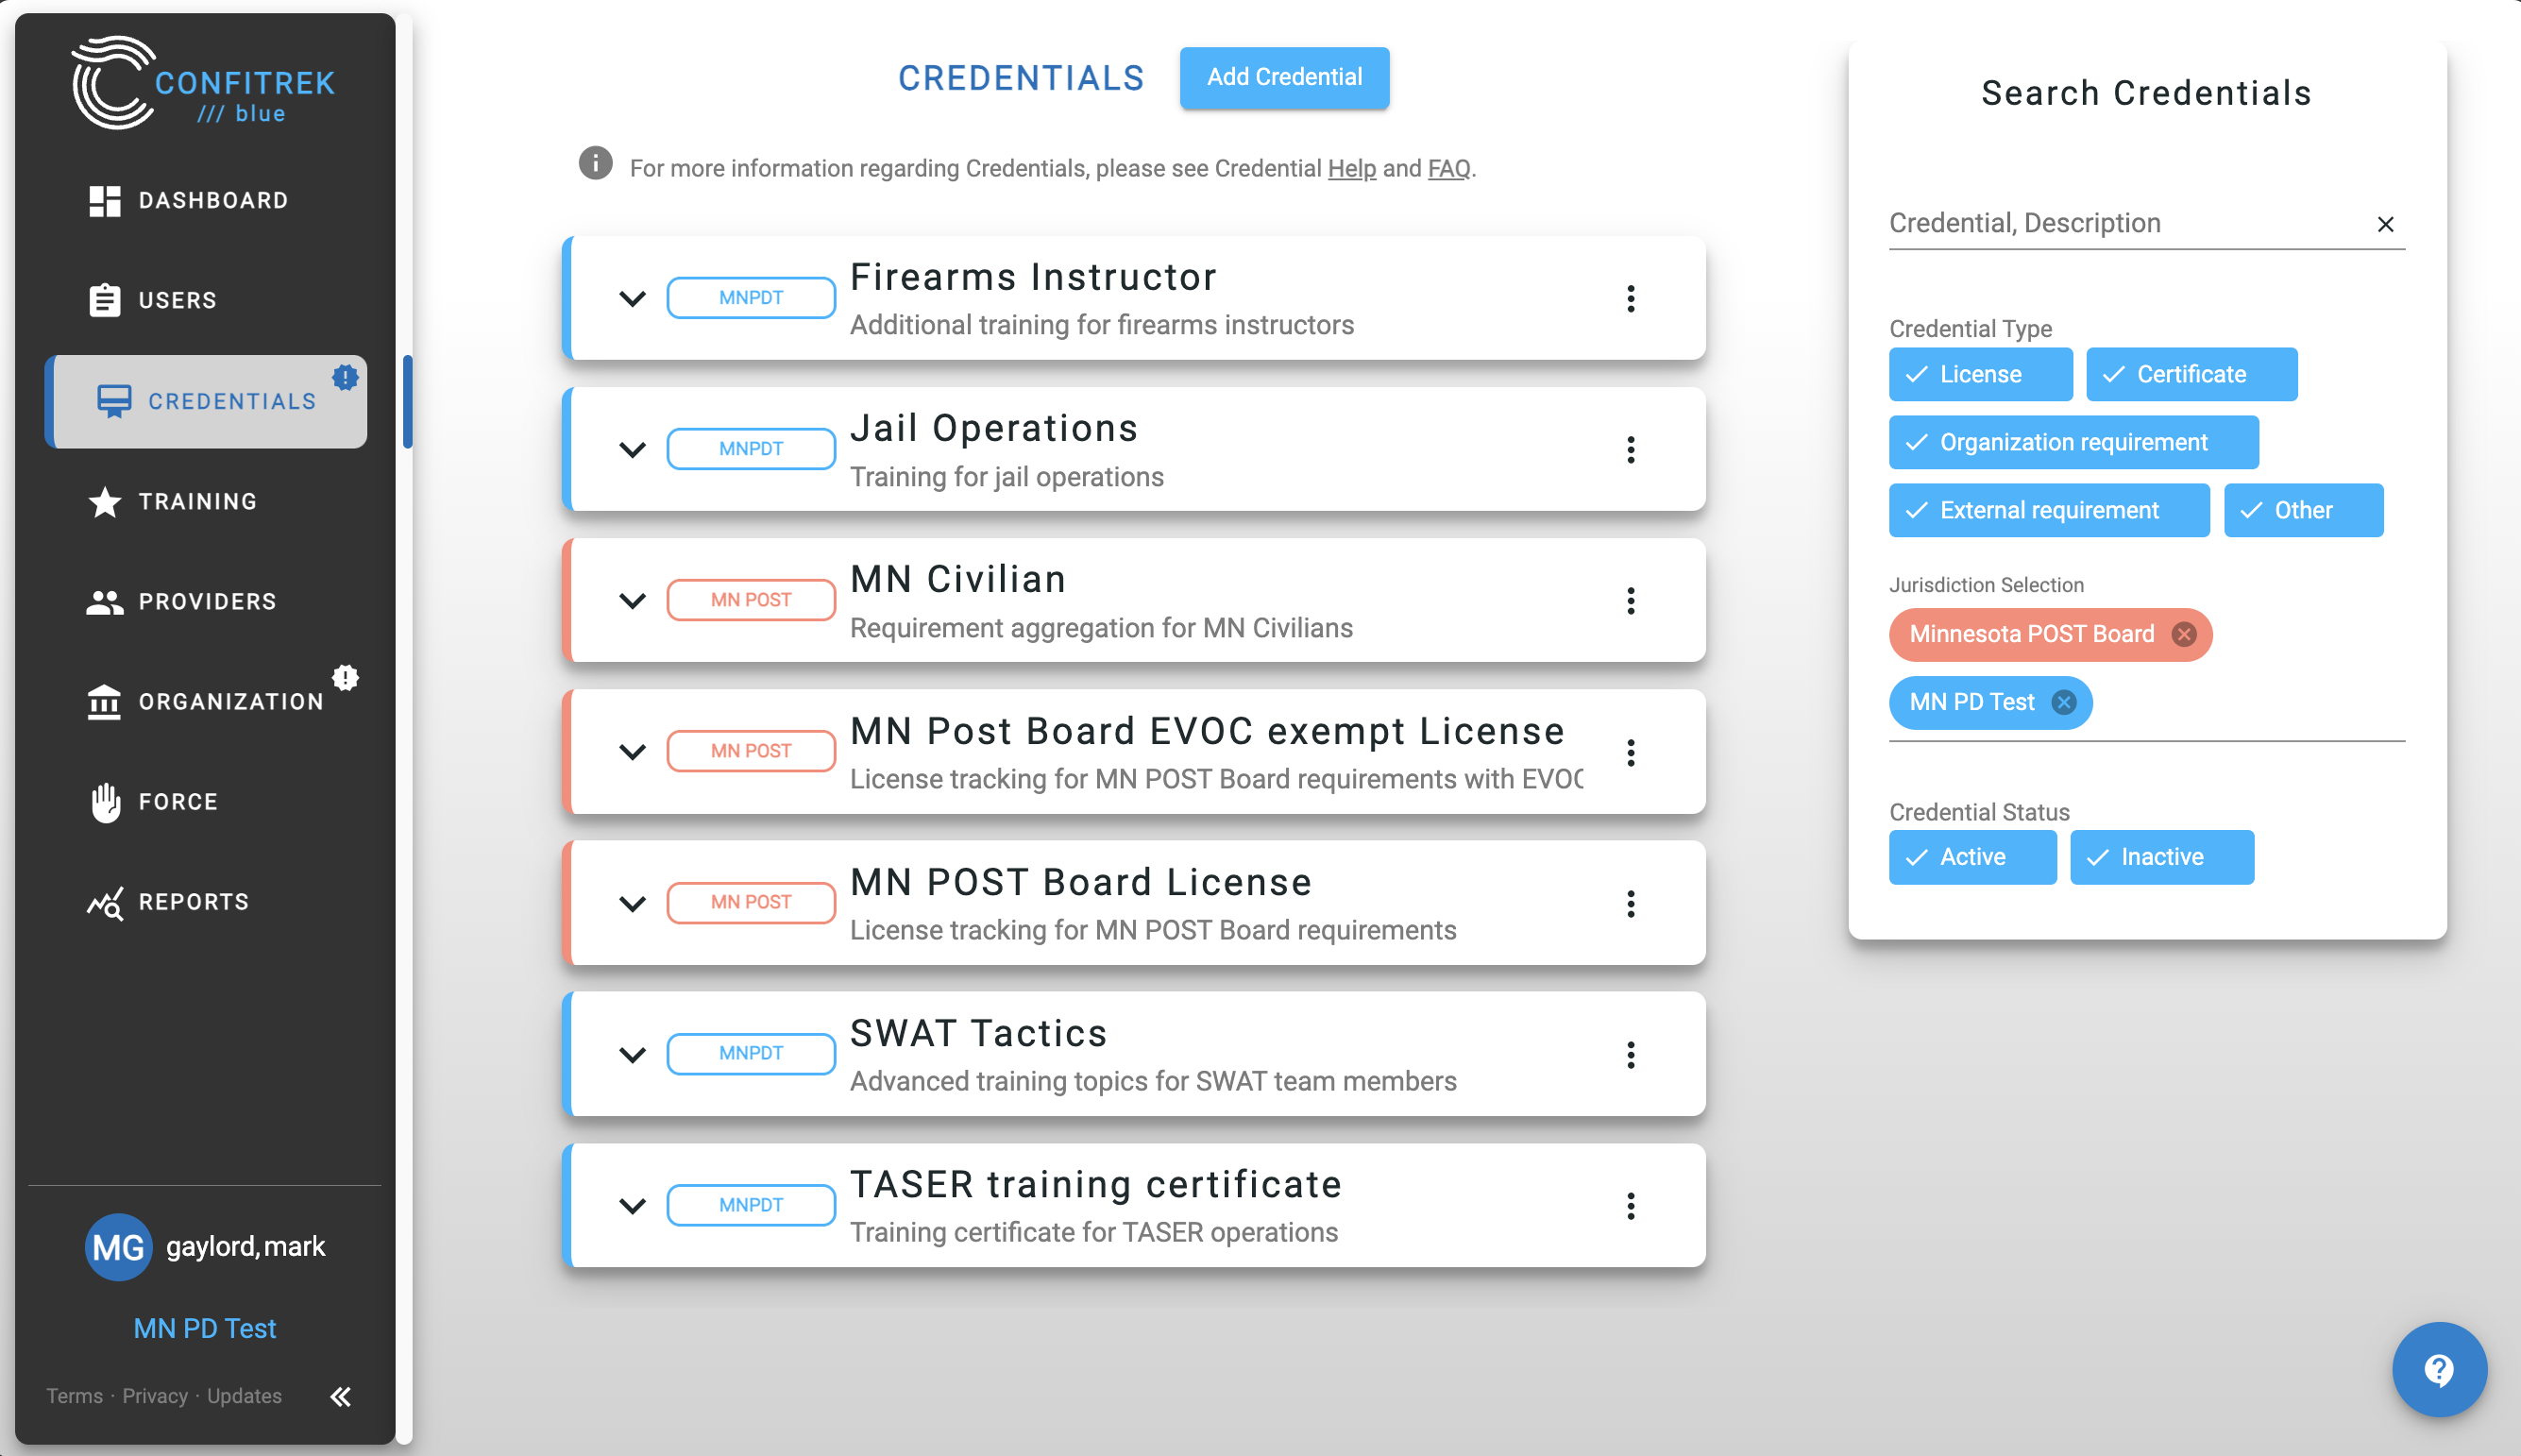This screenshot has width=2521, height=1456.
Task: Click the MG user avatar
Action: [x=118, y=1246]
